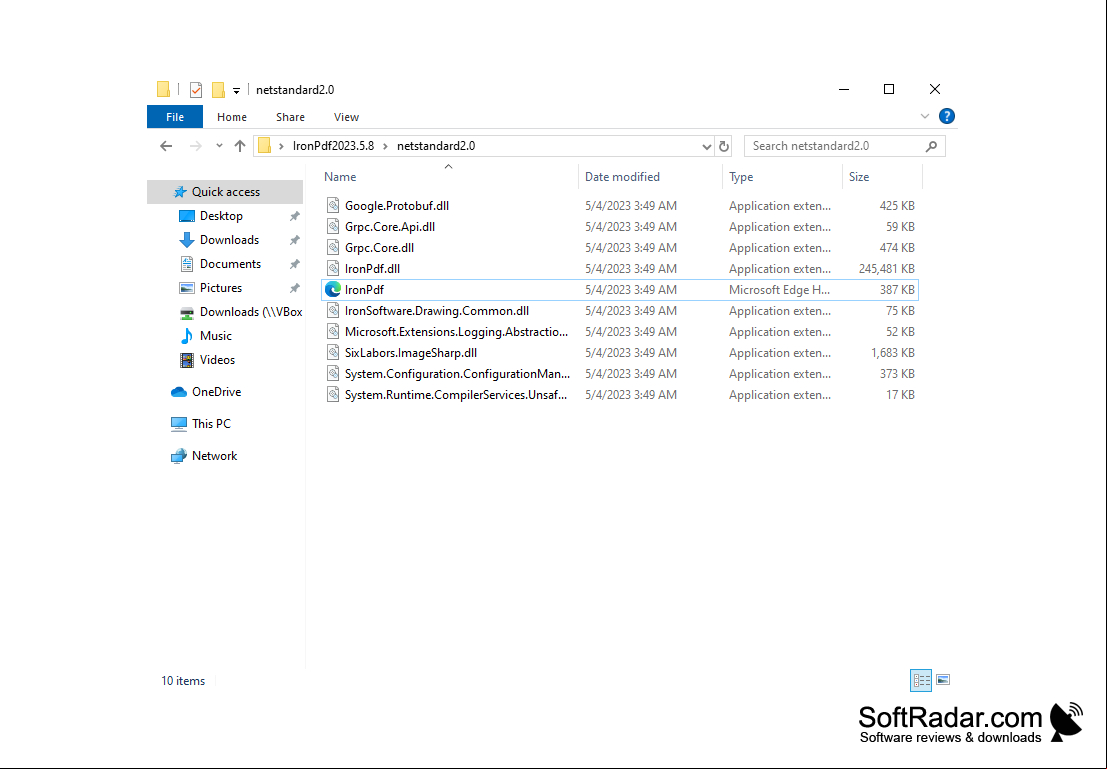Minimize the netstandard2.0 window
The width and height of the screenshot is (1107, 769).
[x=844, y=90]
